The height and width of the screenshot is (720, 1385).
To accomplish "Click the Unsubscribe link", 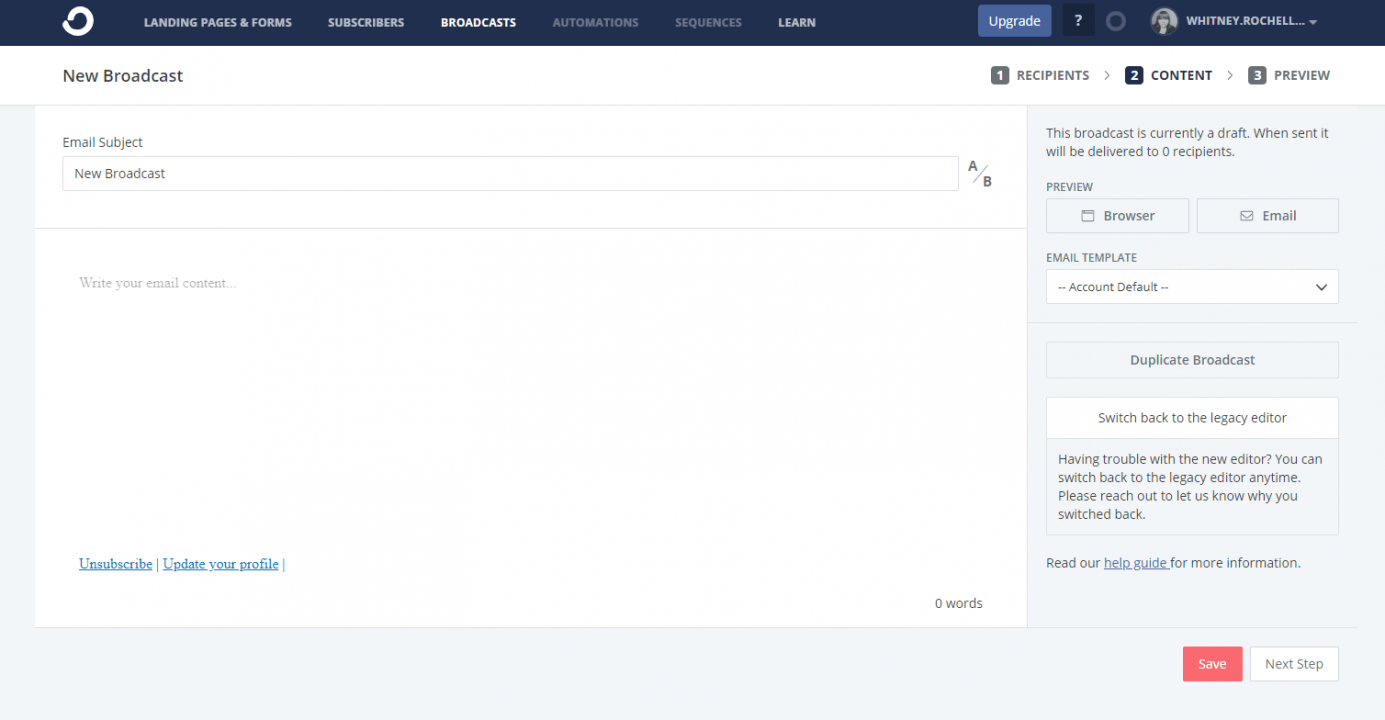I will pos(115,564).
